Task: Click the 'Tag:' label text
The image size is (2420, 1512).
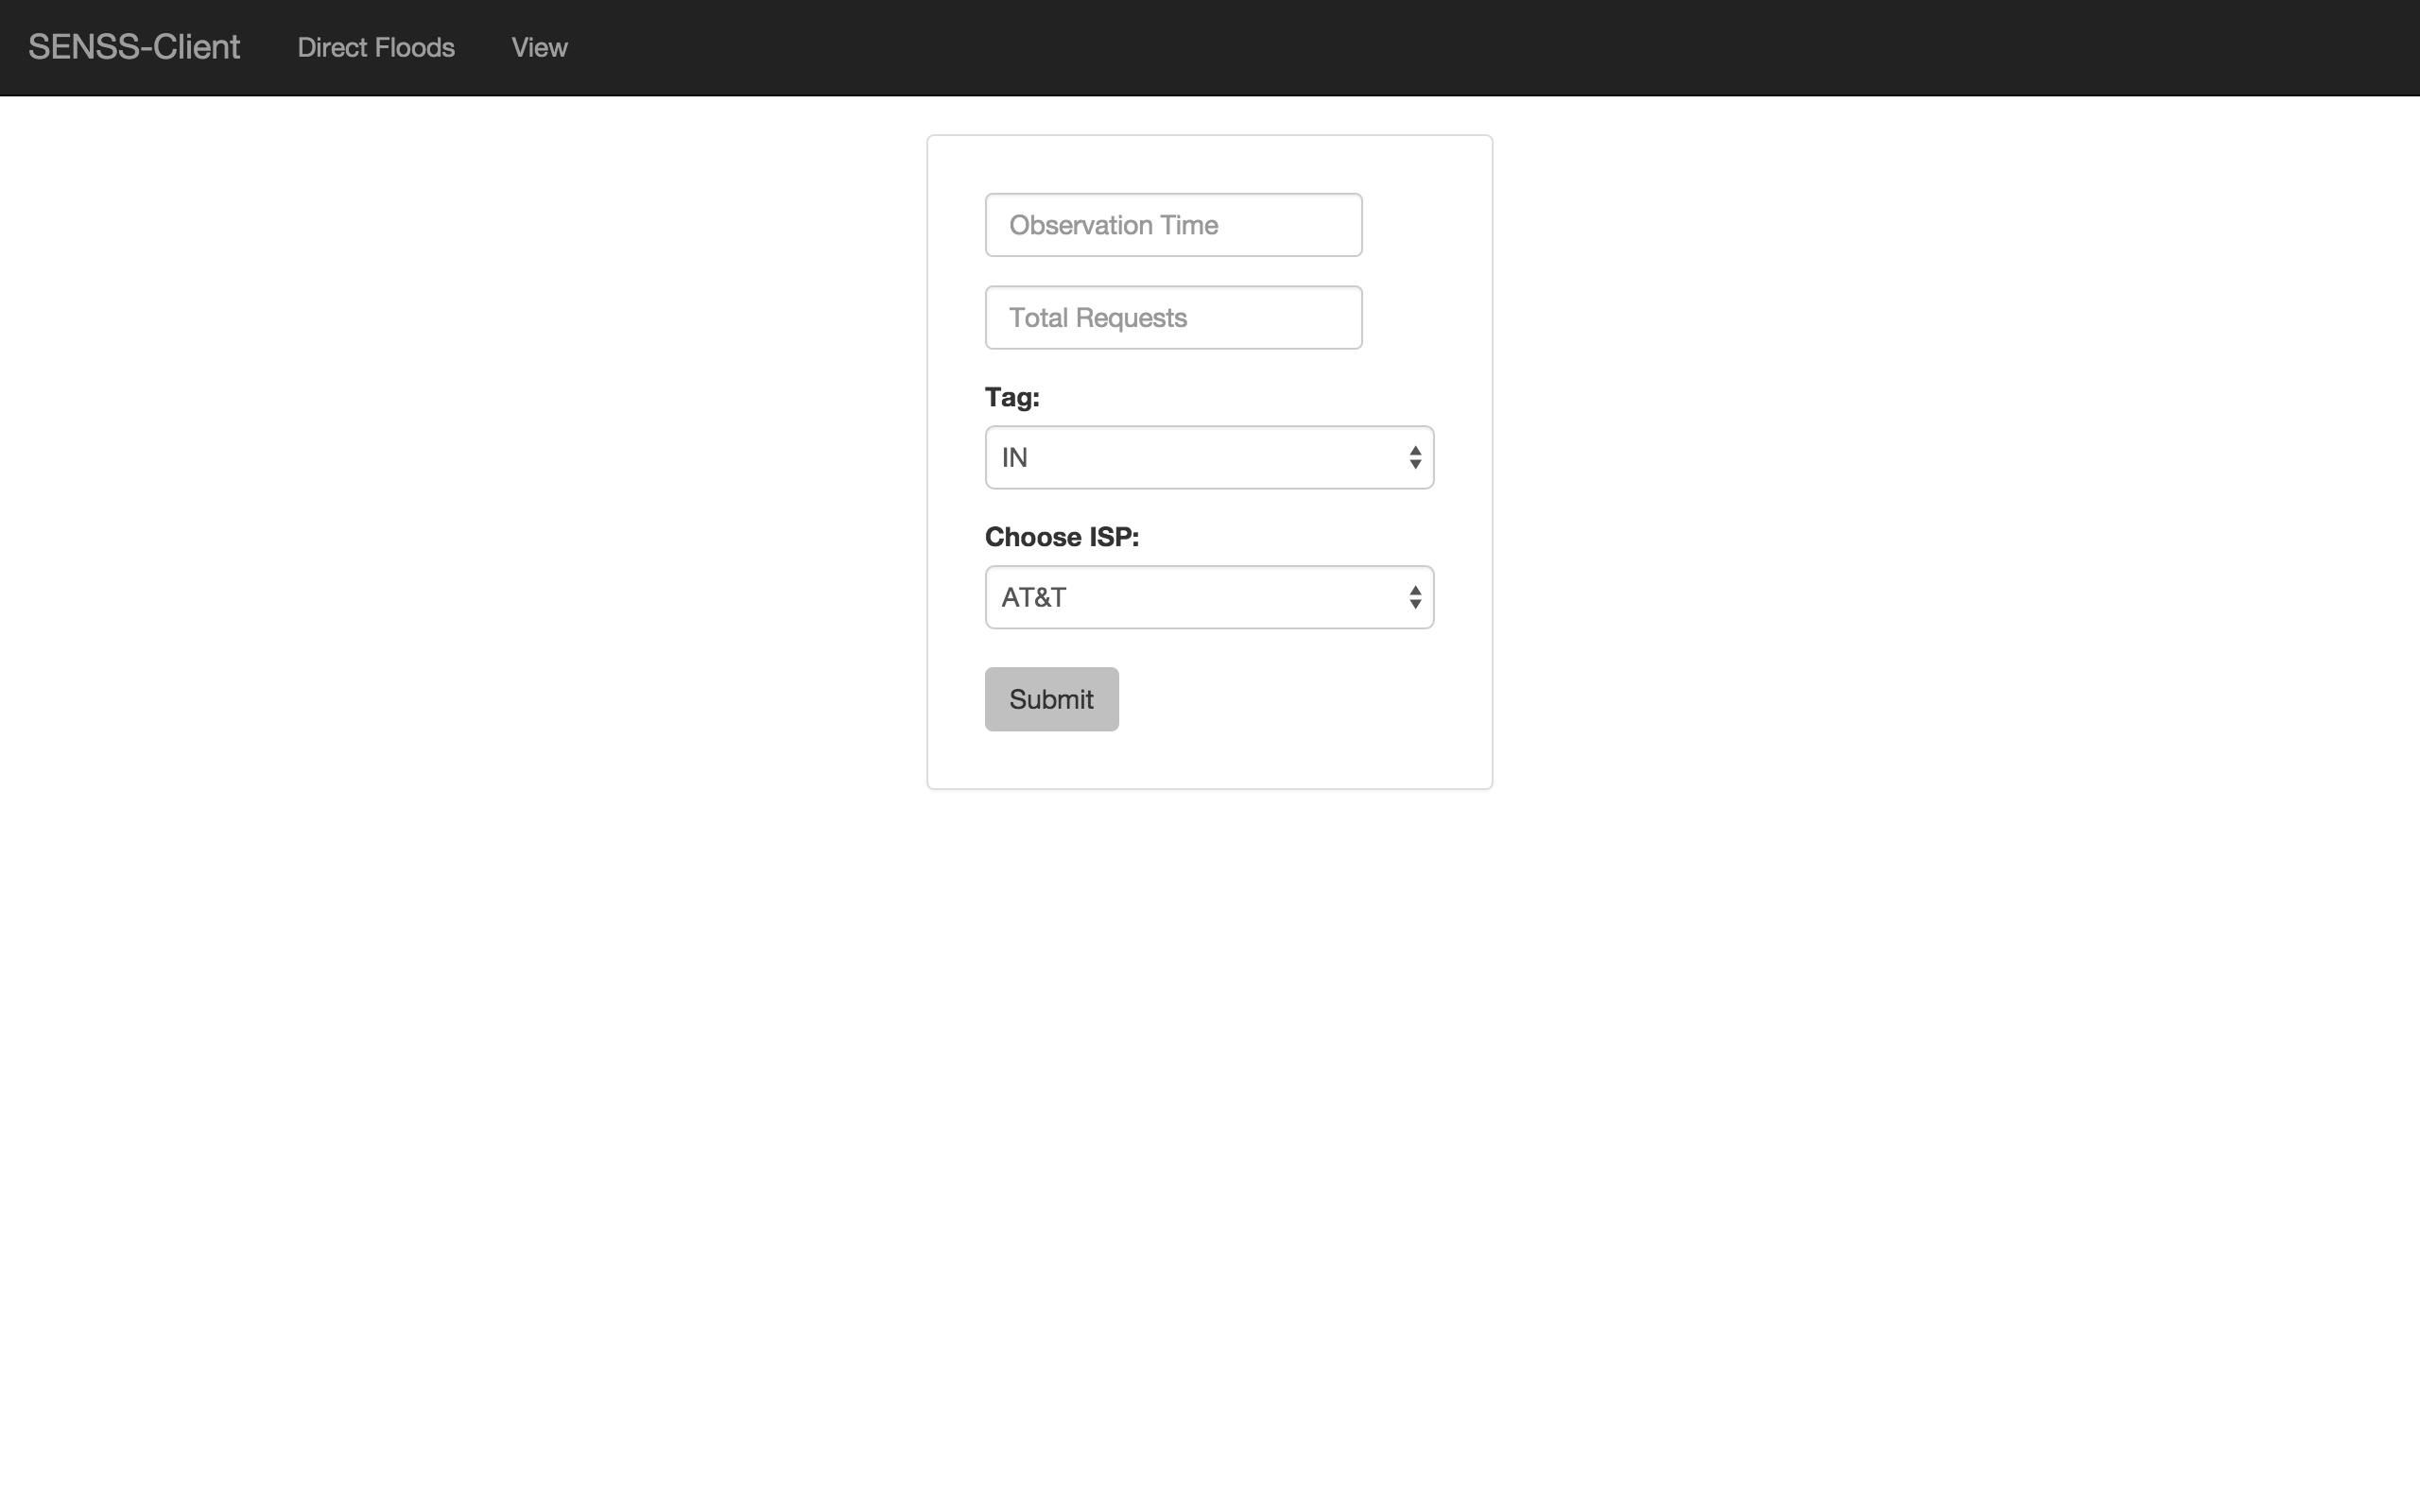Action: (x=1012, y=397)
